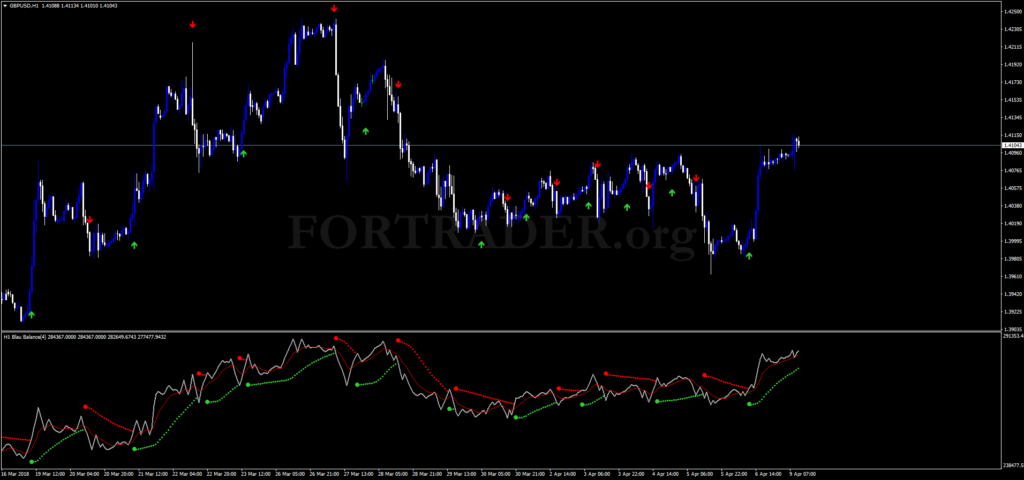Click the 1.39610 price axis label
This screenshot has height=480, width=1024.
(x=1013, y=277)
